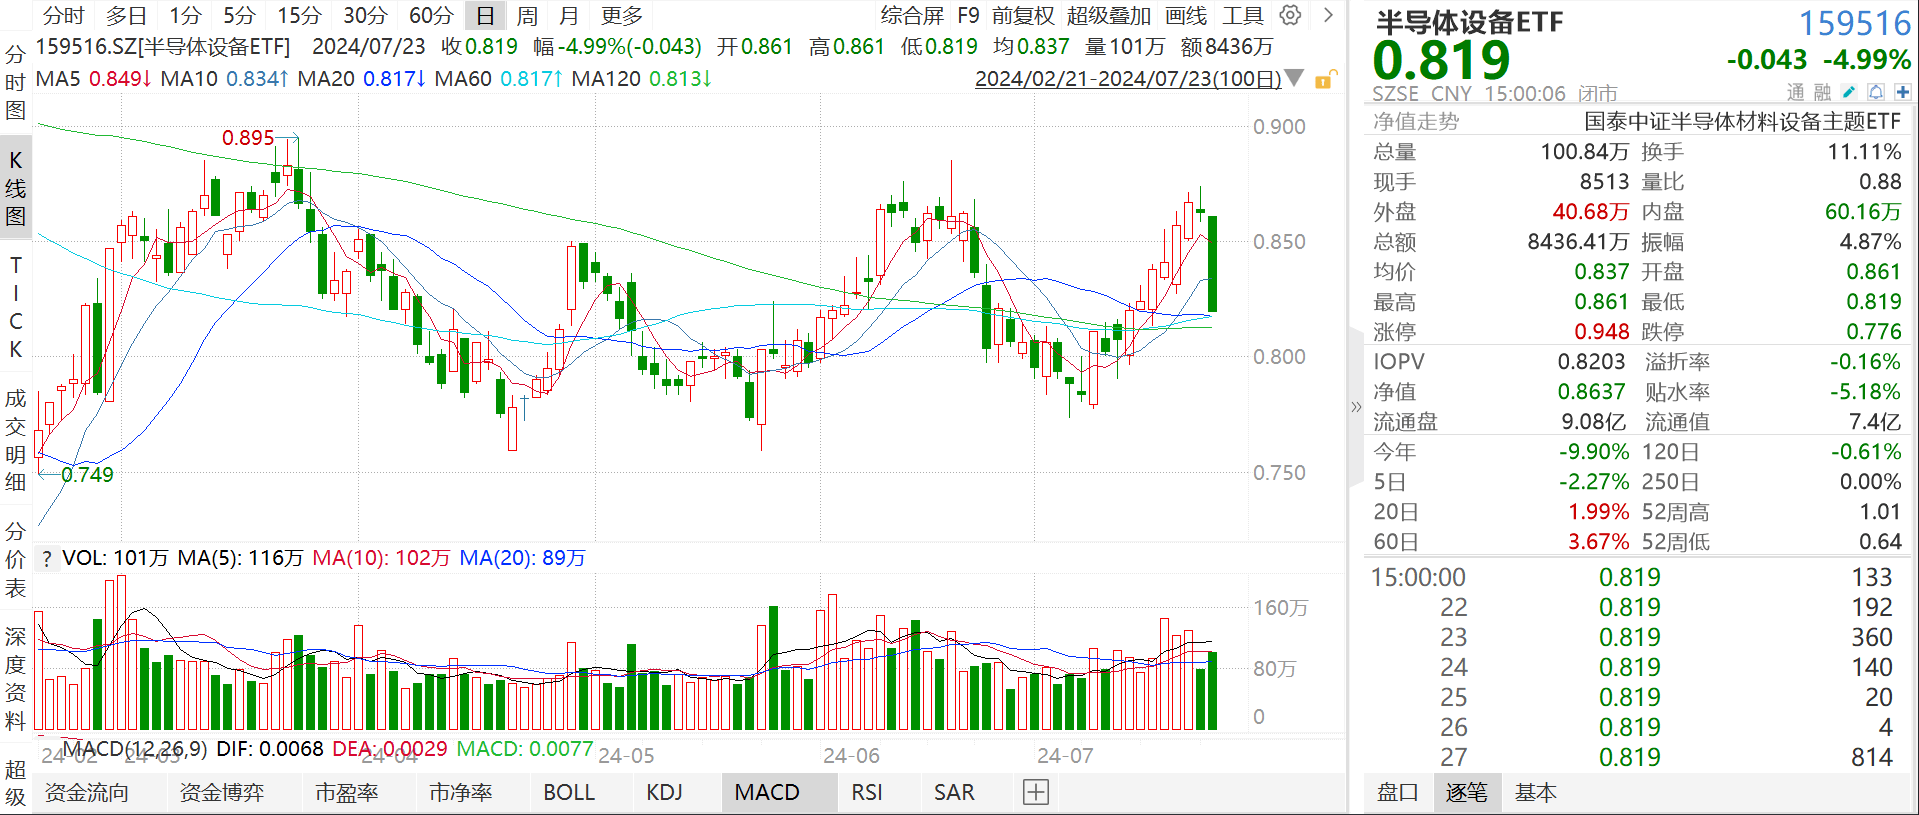Switch to BOLL indicator
The height and width of the screenshot is (815, 1919).
(x=569, y=793)
